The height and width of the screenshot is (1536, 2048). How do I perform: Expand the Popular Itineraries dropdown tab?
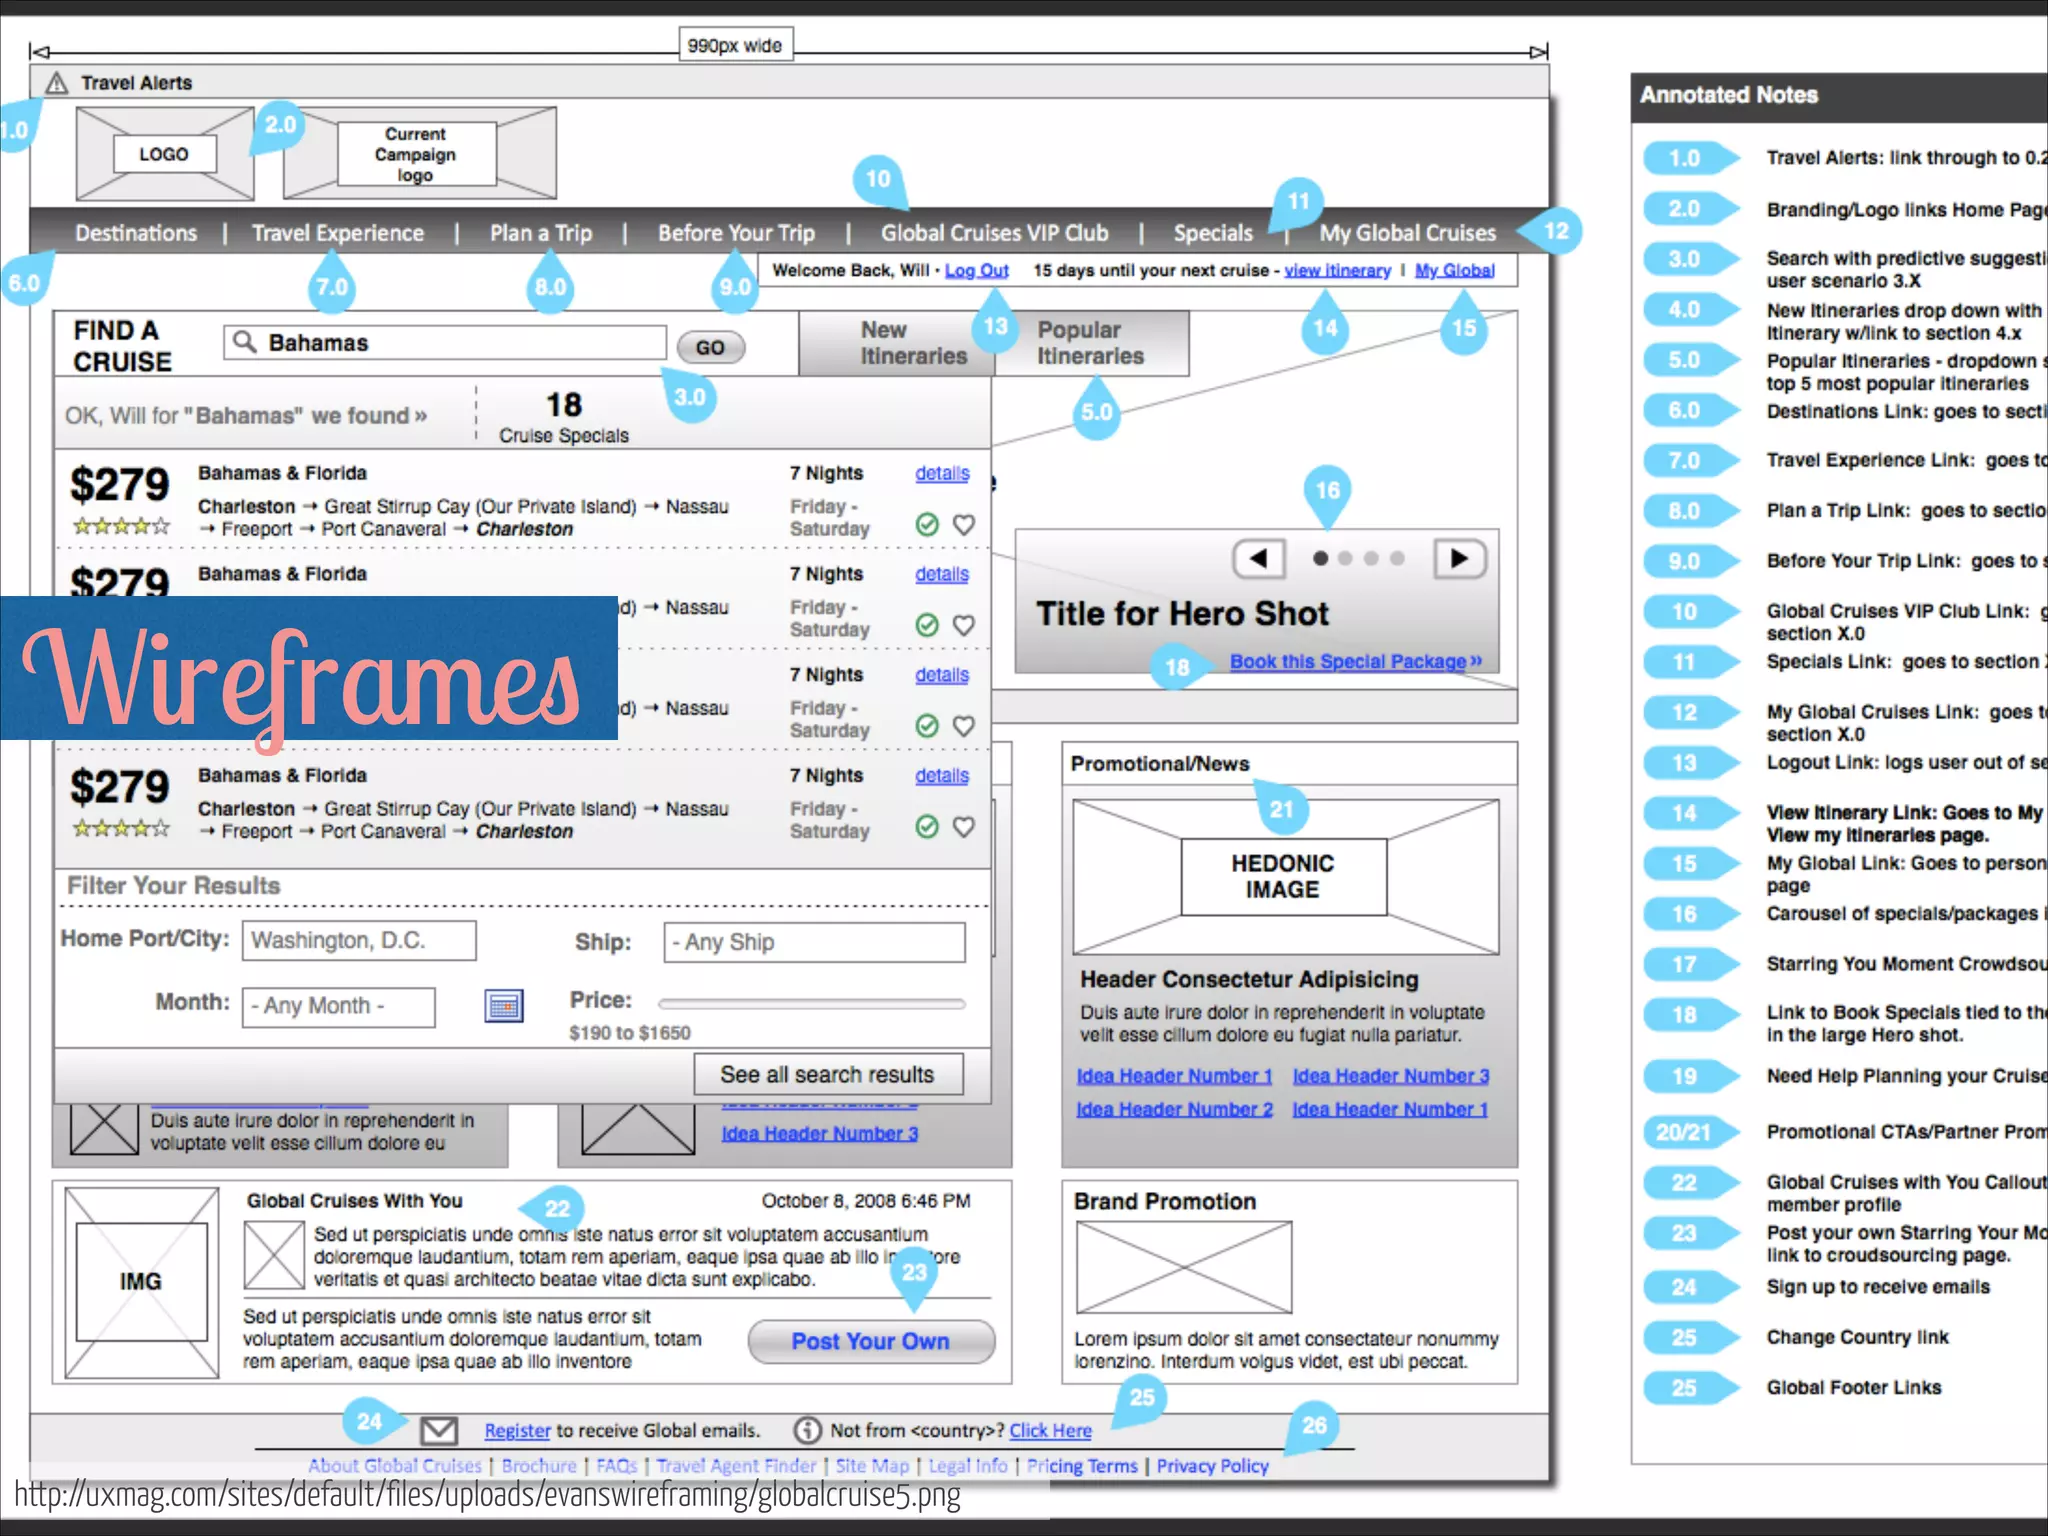pyautogui.click(x=1091, y=343)
